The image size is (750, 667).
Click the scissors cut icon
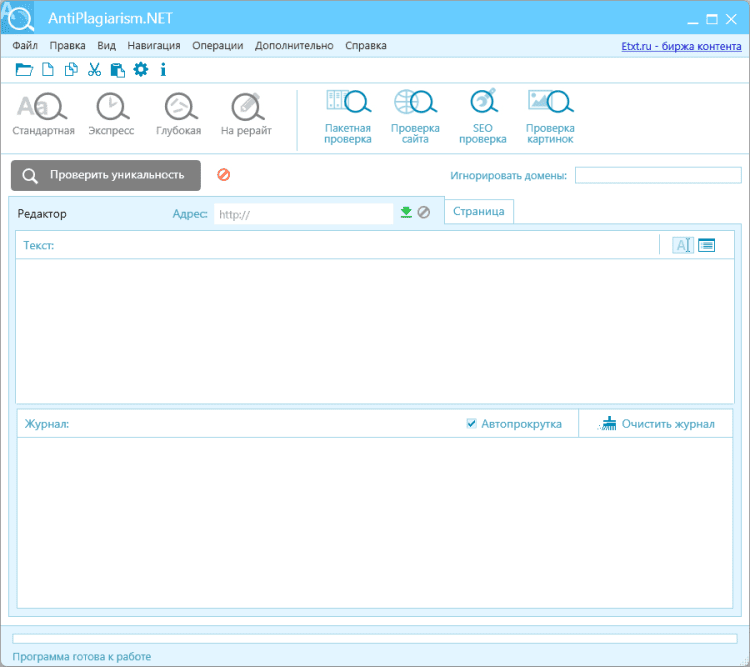coord(94,69)
